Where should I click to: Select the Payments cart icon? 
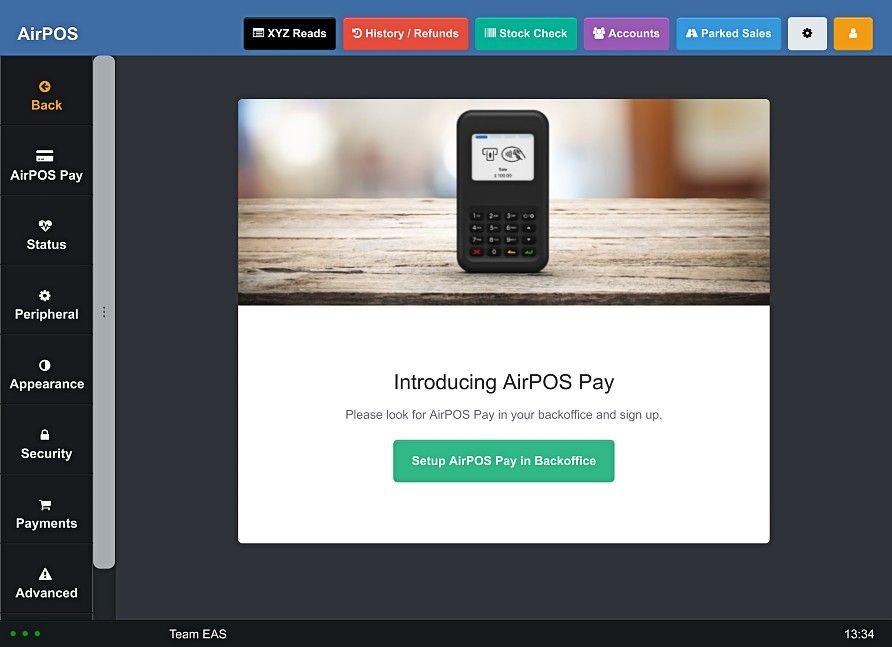coord(45,505)
